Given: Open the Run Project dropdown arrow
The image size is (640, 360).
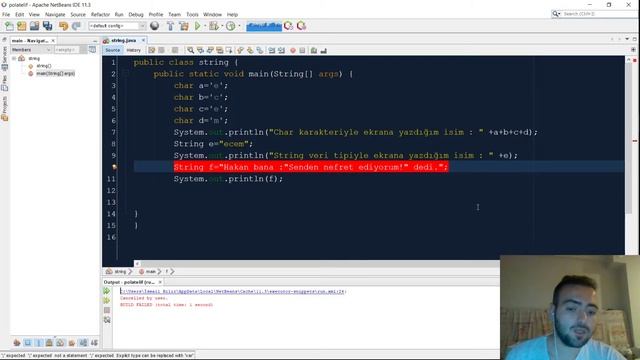Looking at the screenshot, I should [x=204, y=26].
